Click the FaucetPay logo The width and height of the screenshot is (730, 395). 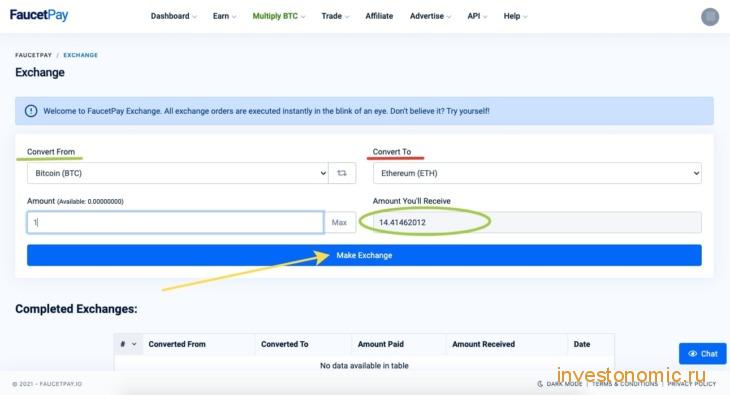tap(39, 15)
